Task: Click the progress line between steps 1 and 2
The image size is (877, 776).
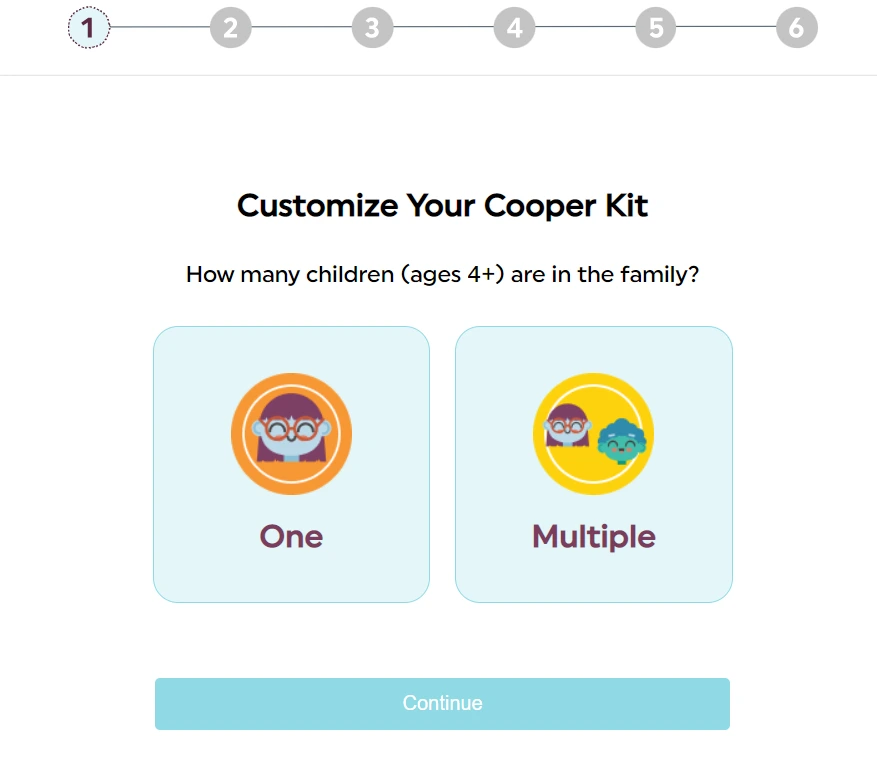Action: [x=160, y=27]
